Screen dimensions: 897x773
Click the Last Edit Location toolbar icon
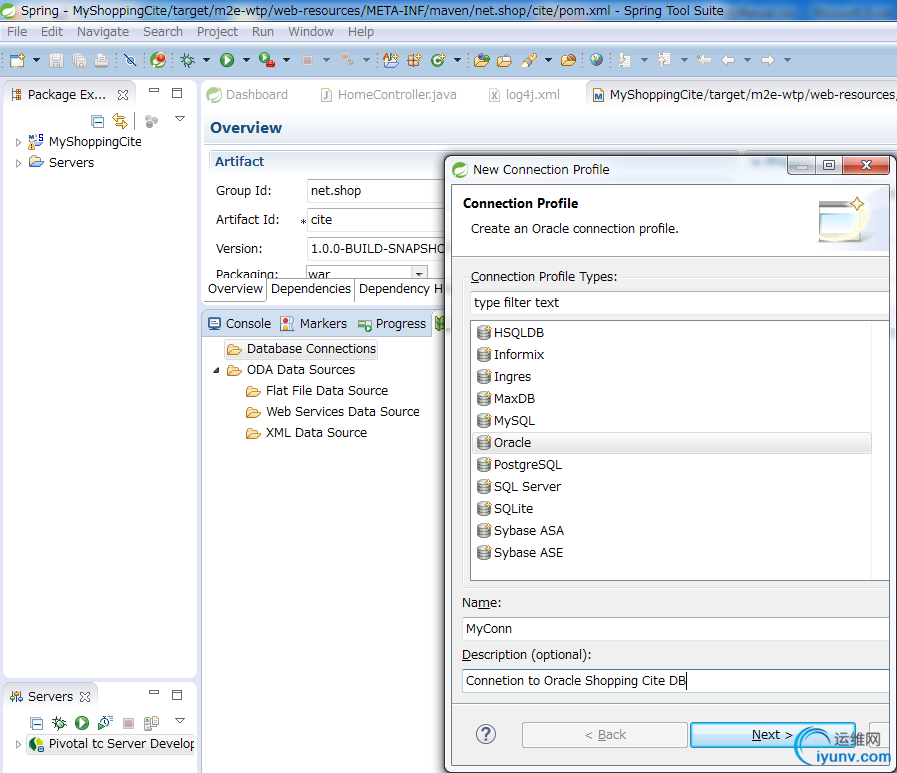[x=704, y=60]
